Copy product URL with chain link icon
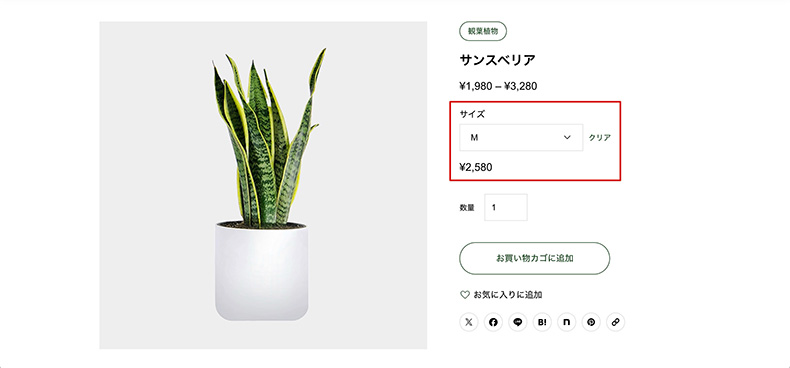The width and height of the screenshot is (790, 368). pos(615,322)
